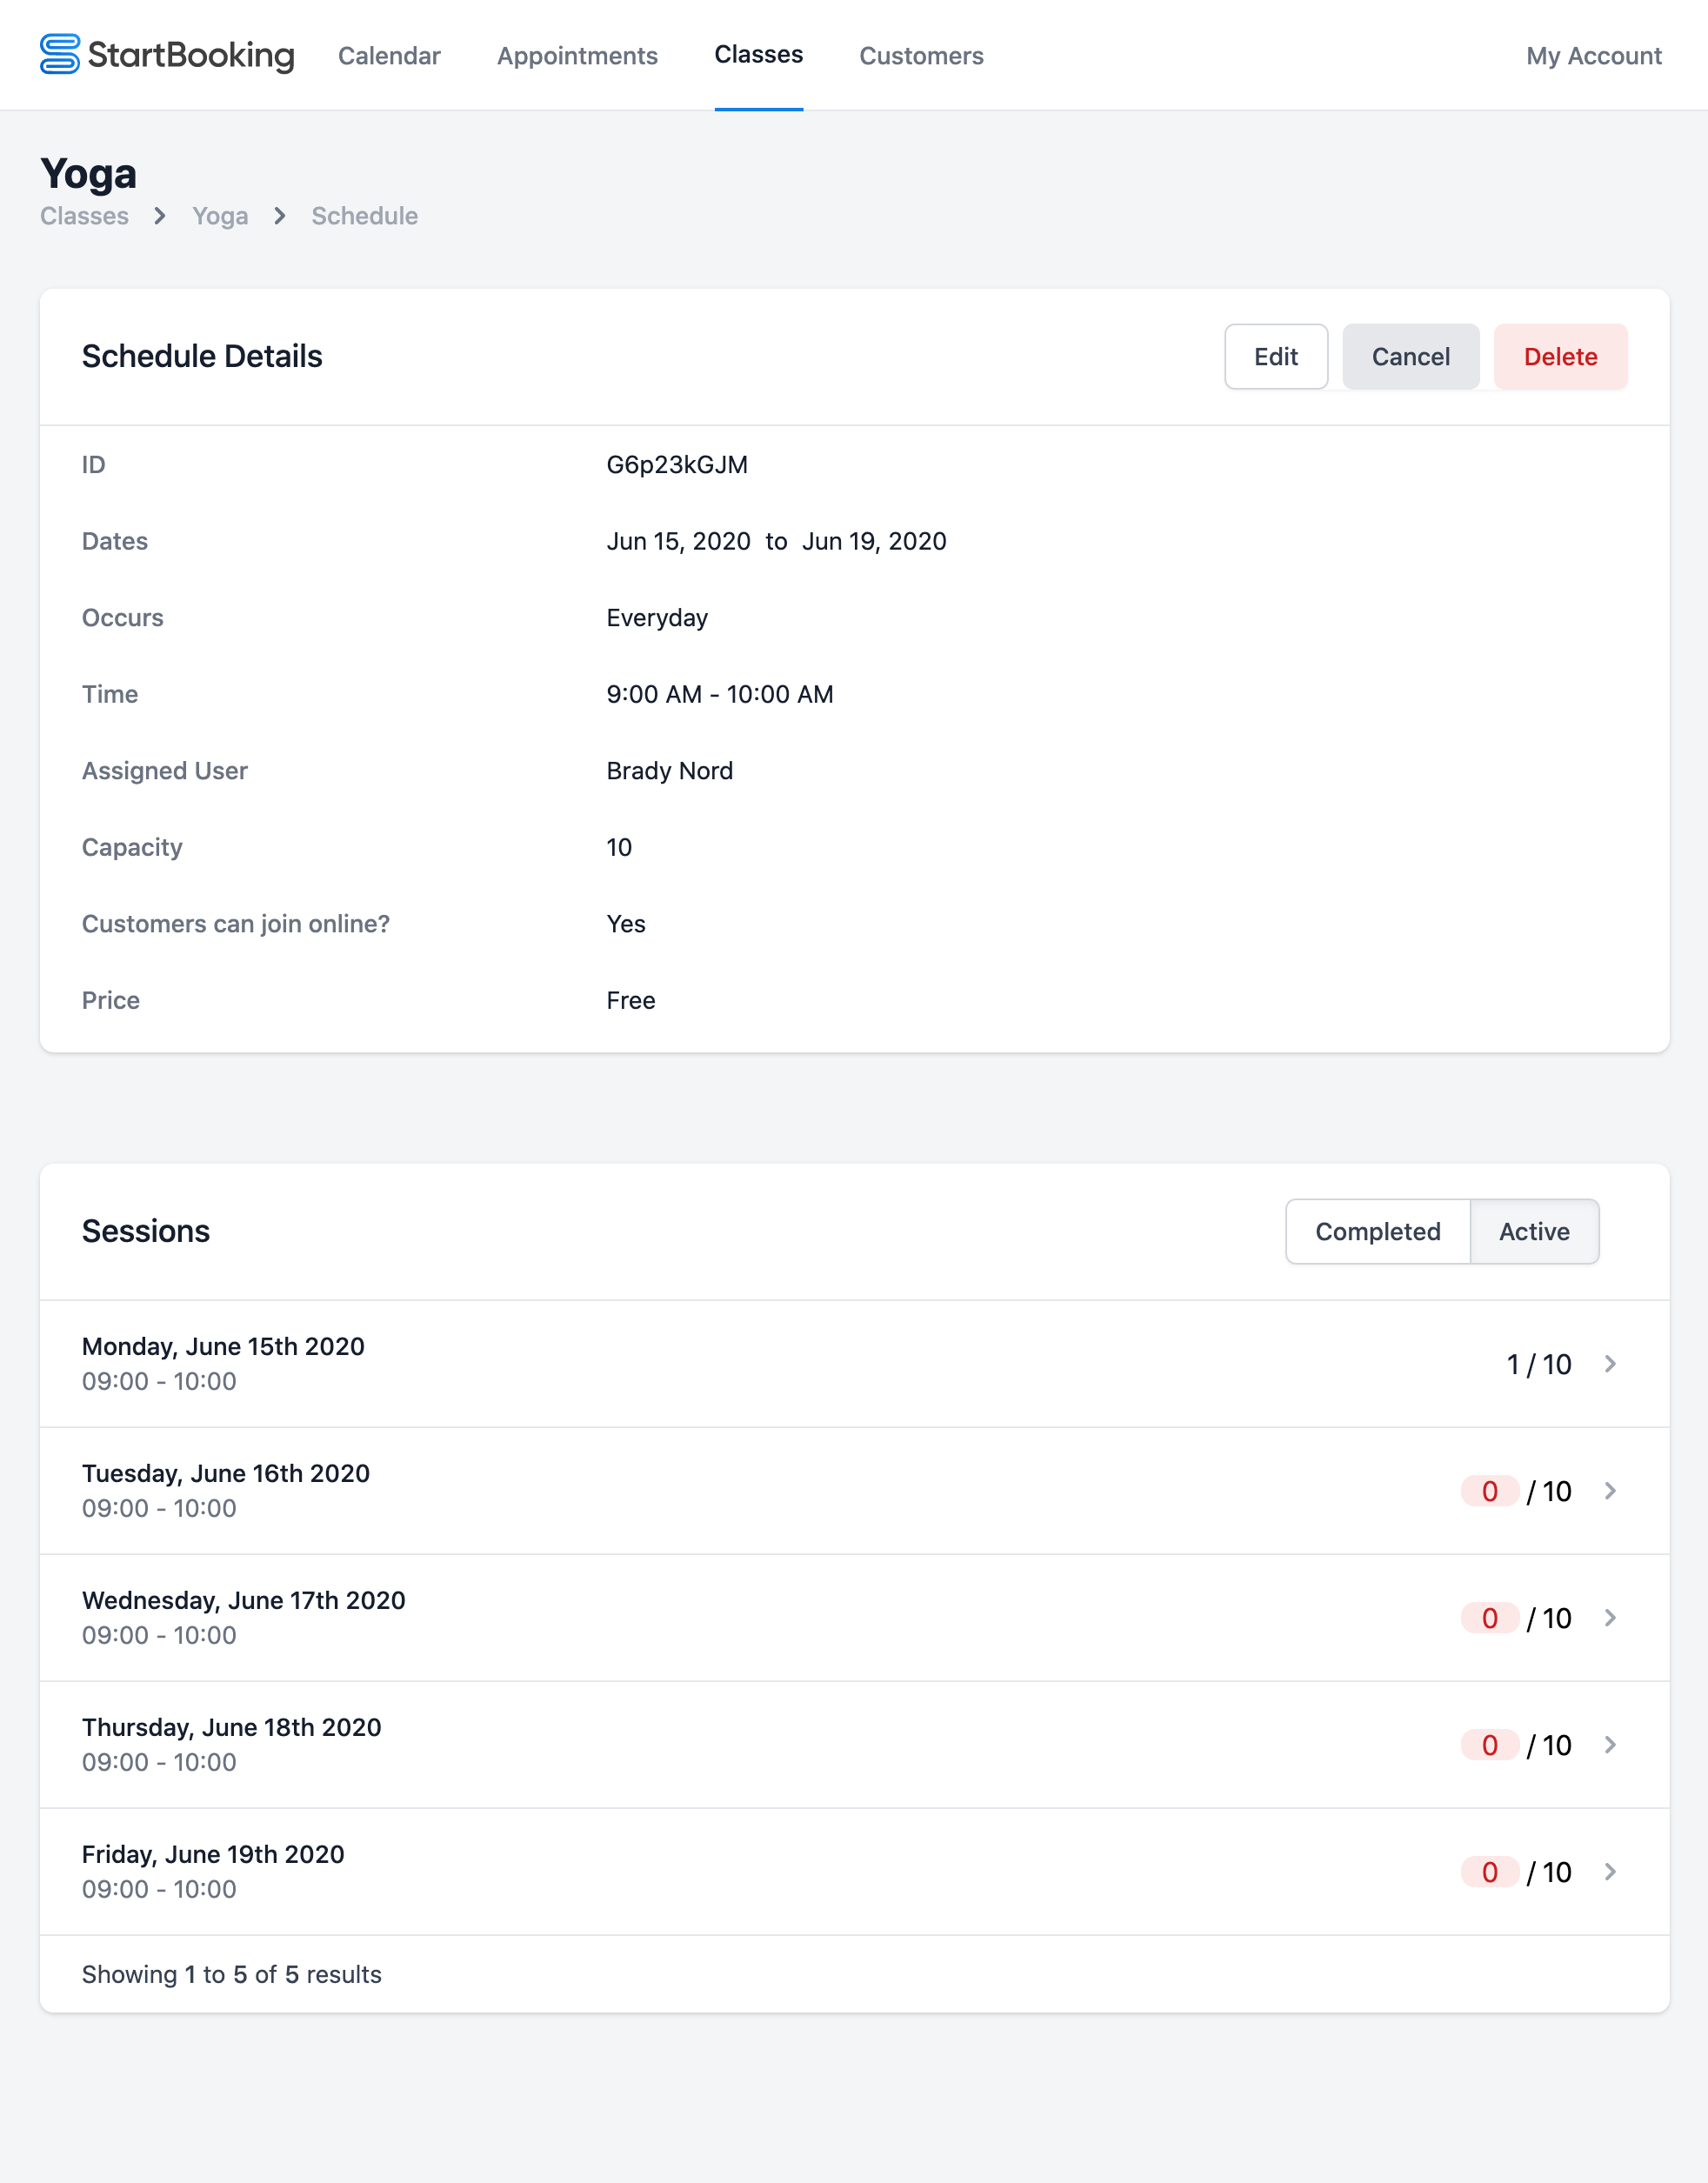This screenshot has height=2183, width=1708.
Task: Select the Classes nav tab
Action: coord(758,54)
